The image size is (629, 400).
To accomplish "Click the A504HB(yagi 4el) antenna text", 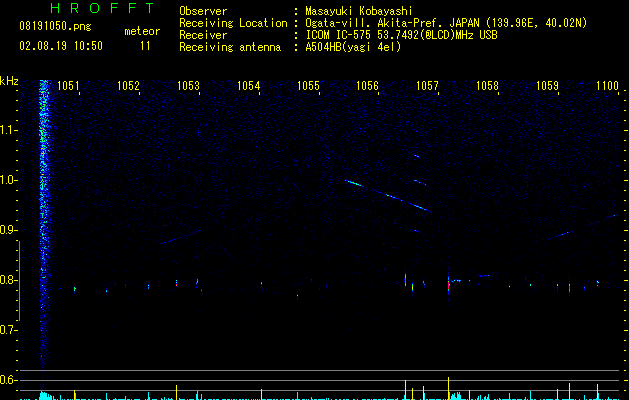I will pos(353,47).
